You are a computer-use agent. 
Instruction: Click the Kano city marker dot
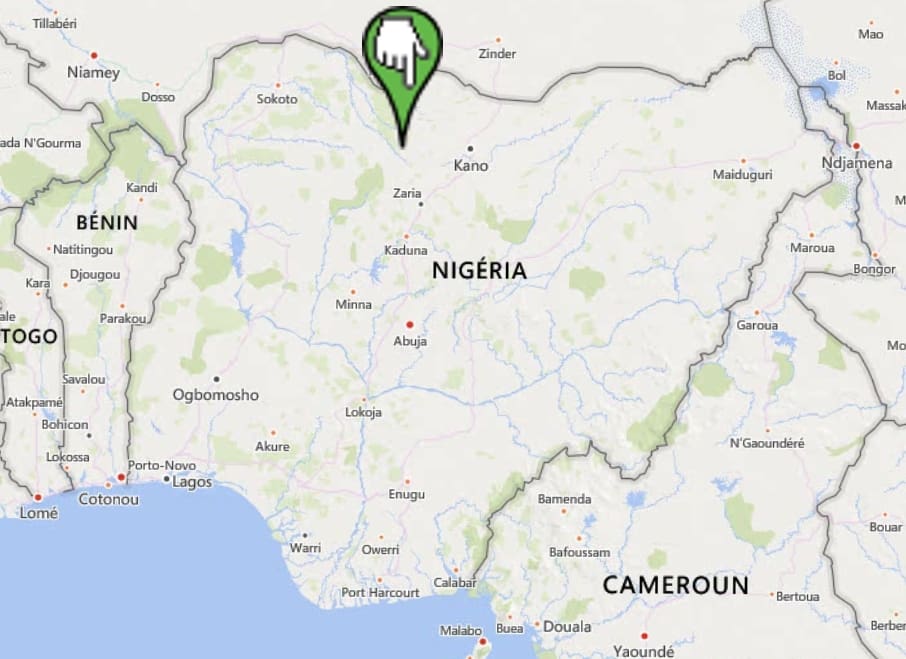click(470, 149)
